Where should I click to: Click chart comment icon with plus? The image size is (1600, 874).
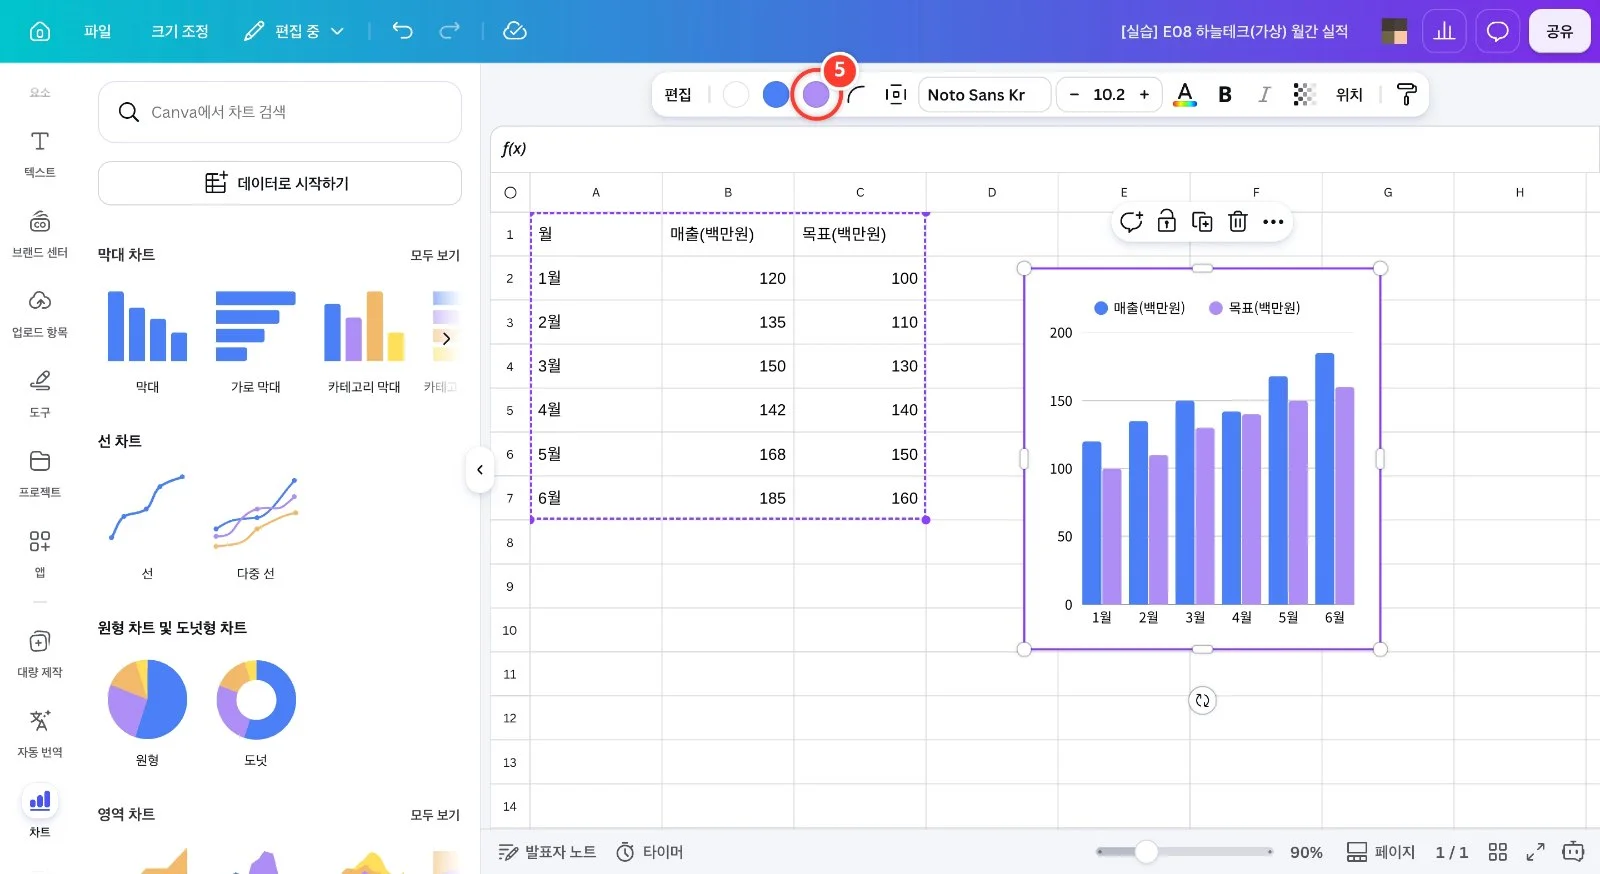pos(1131,221)
